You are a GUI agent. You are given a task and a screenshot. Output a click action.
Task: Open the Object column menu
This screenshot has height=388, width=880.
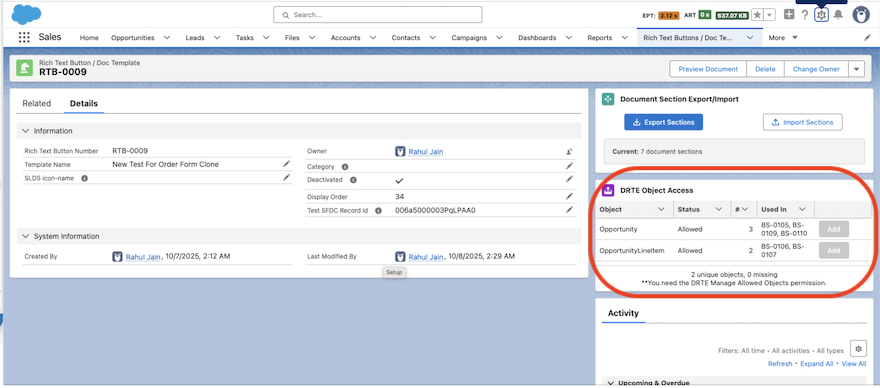coord(661,209)
